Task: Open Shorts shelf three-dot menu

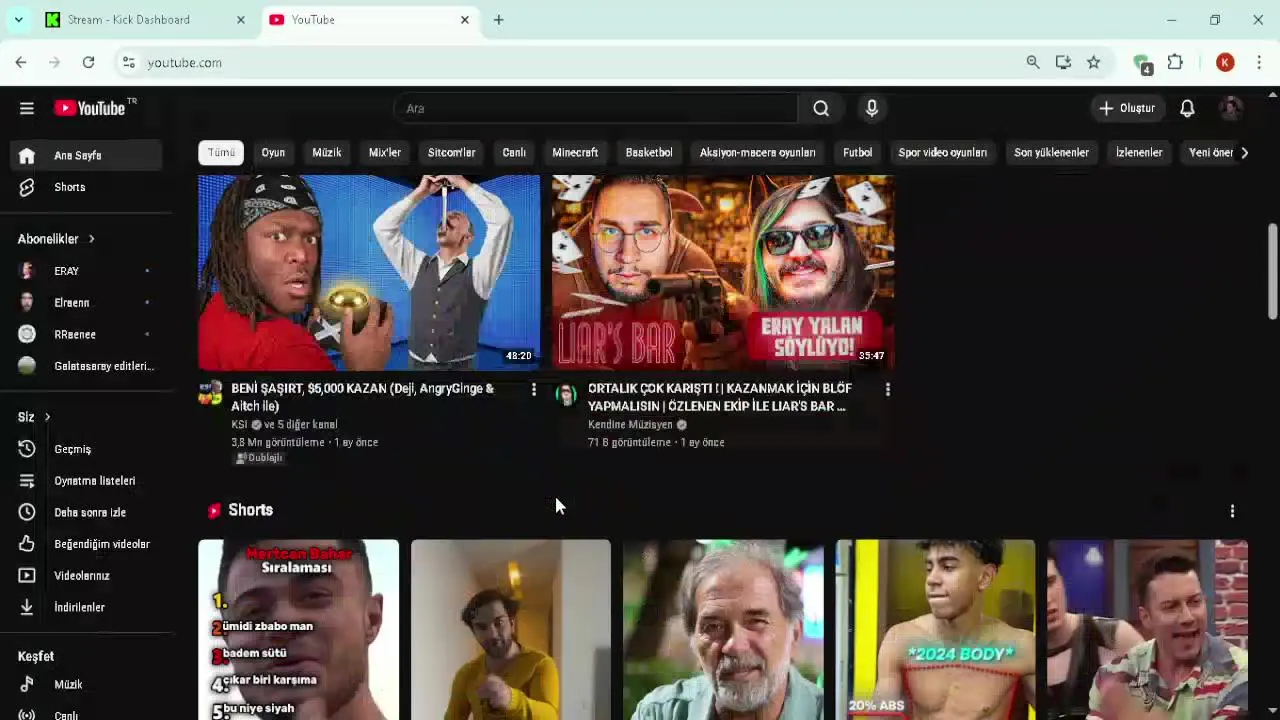Action: pyautogui.click(x=1232, y=511)
